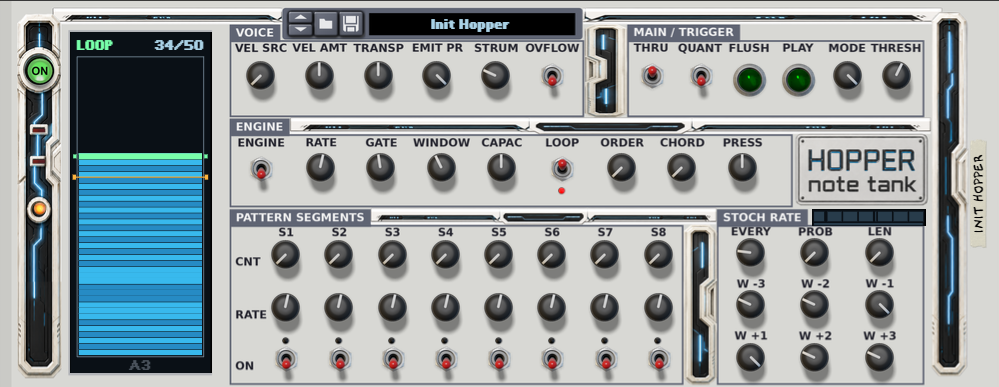Click the HOPPER note tank logo plate
This screenshot has width=999, height=387.
(x=862, y=170)
